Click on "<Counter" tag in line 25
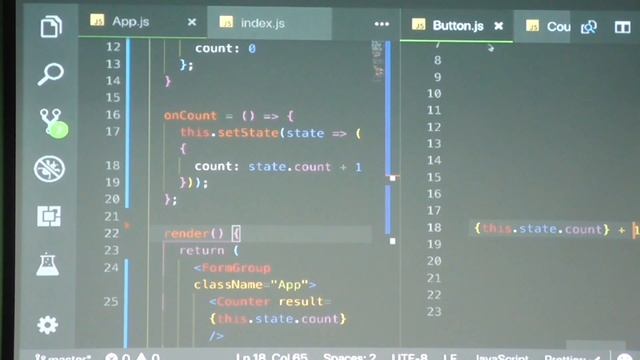640x360 pixels. tap(240, 302)
